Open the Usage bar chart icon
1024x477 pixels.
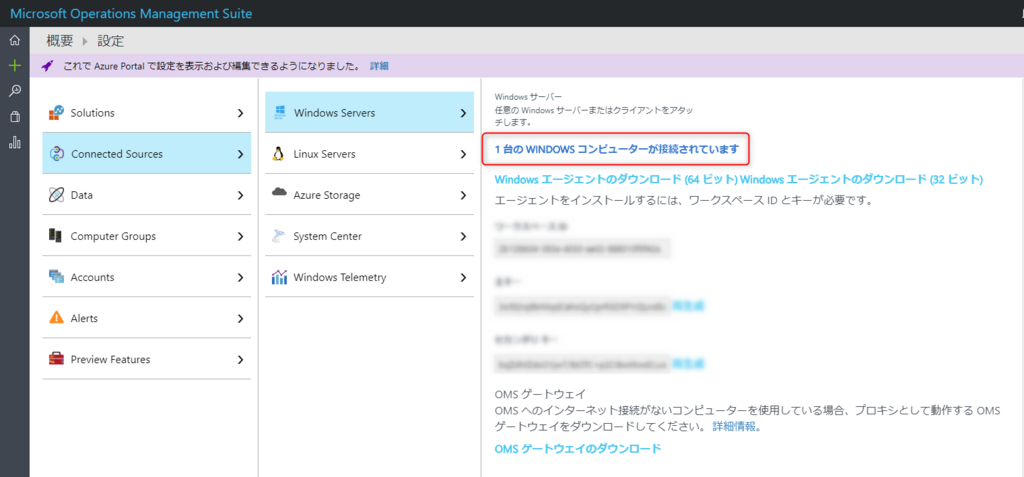(14, 142)
